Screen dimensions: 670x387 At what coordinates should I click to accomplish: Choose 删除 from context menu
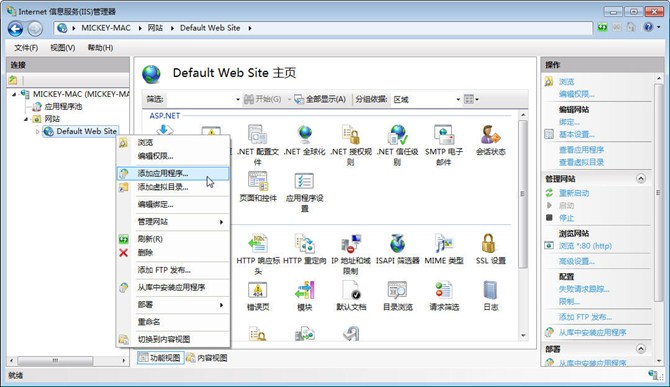pyautogui.click(x=173, y=252)
